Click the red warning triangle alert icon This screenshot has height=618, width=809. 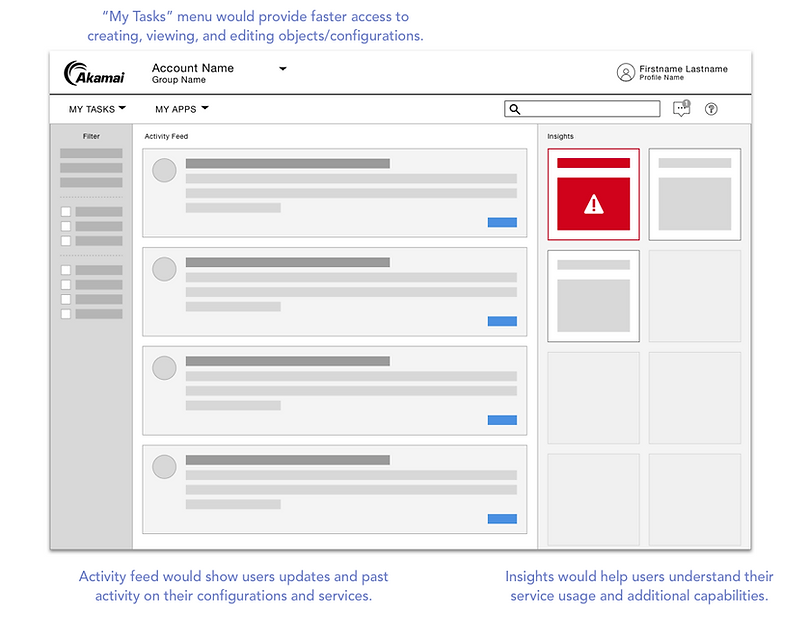593,204
